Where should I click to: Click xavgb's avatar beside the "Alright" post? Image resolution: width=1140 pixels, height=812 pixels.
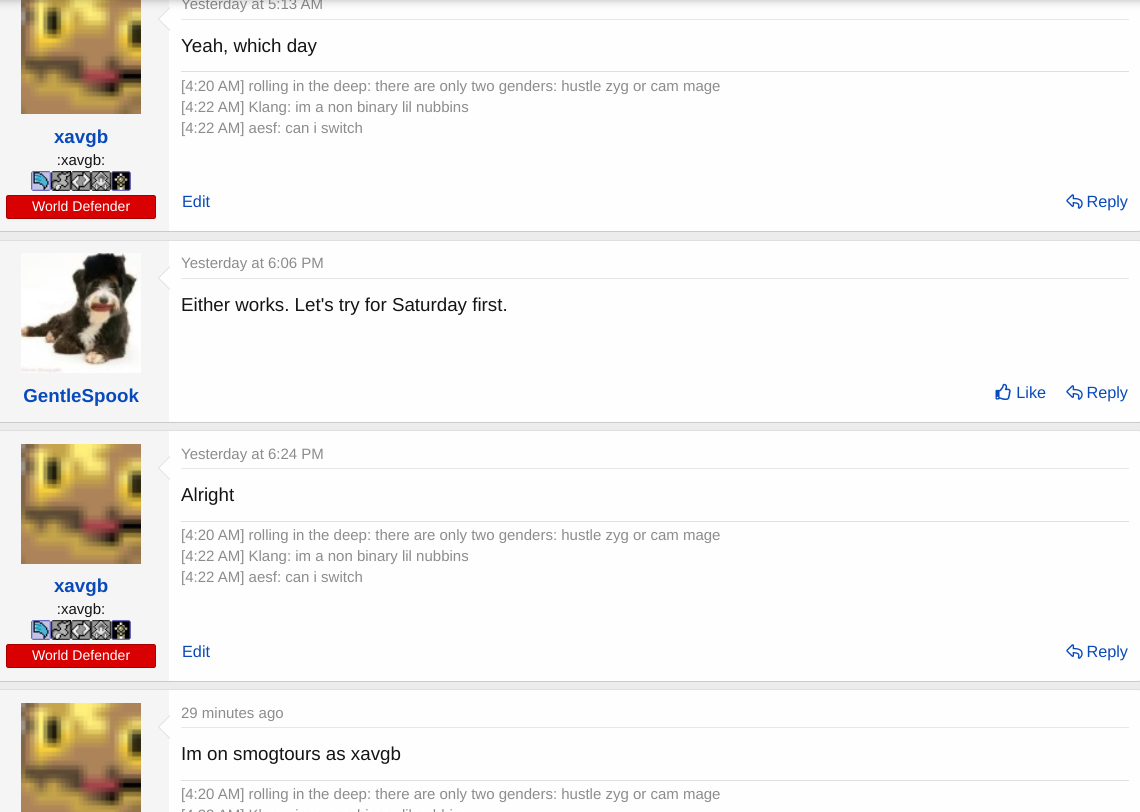[x=81, y=504]
